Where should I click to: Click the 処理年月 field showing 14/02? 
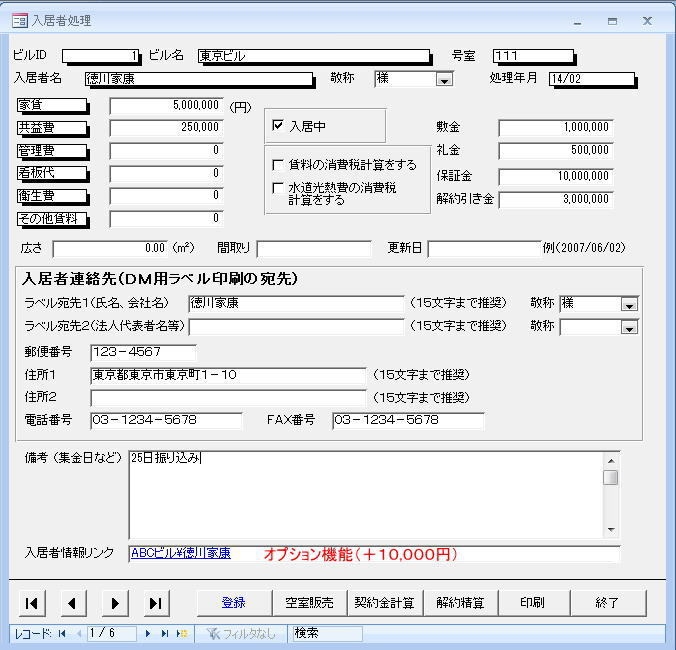(x=592, y=79)
